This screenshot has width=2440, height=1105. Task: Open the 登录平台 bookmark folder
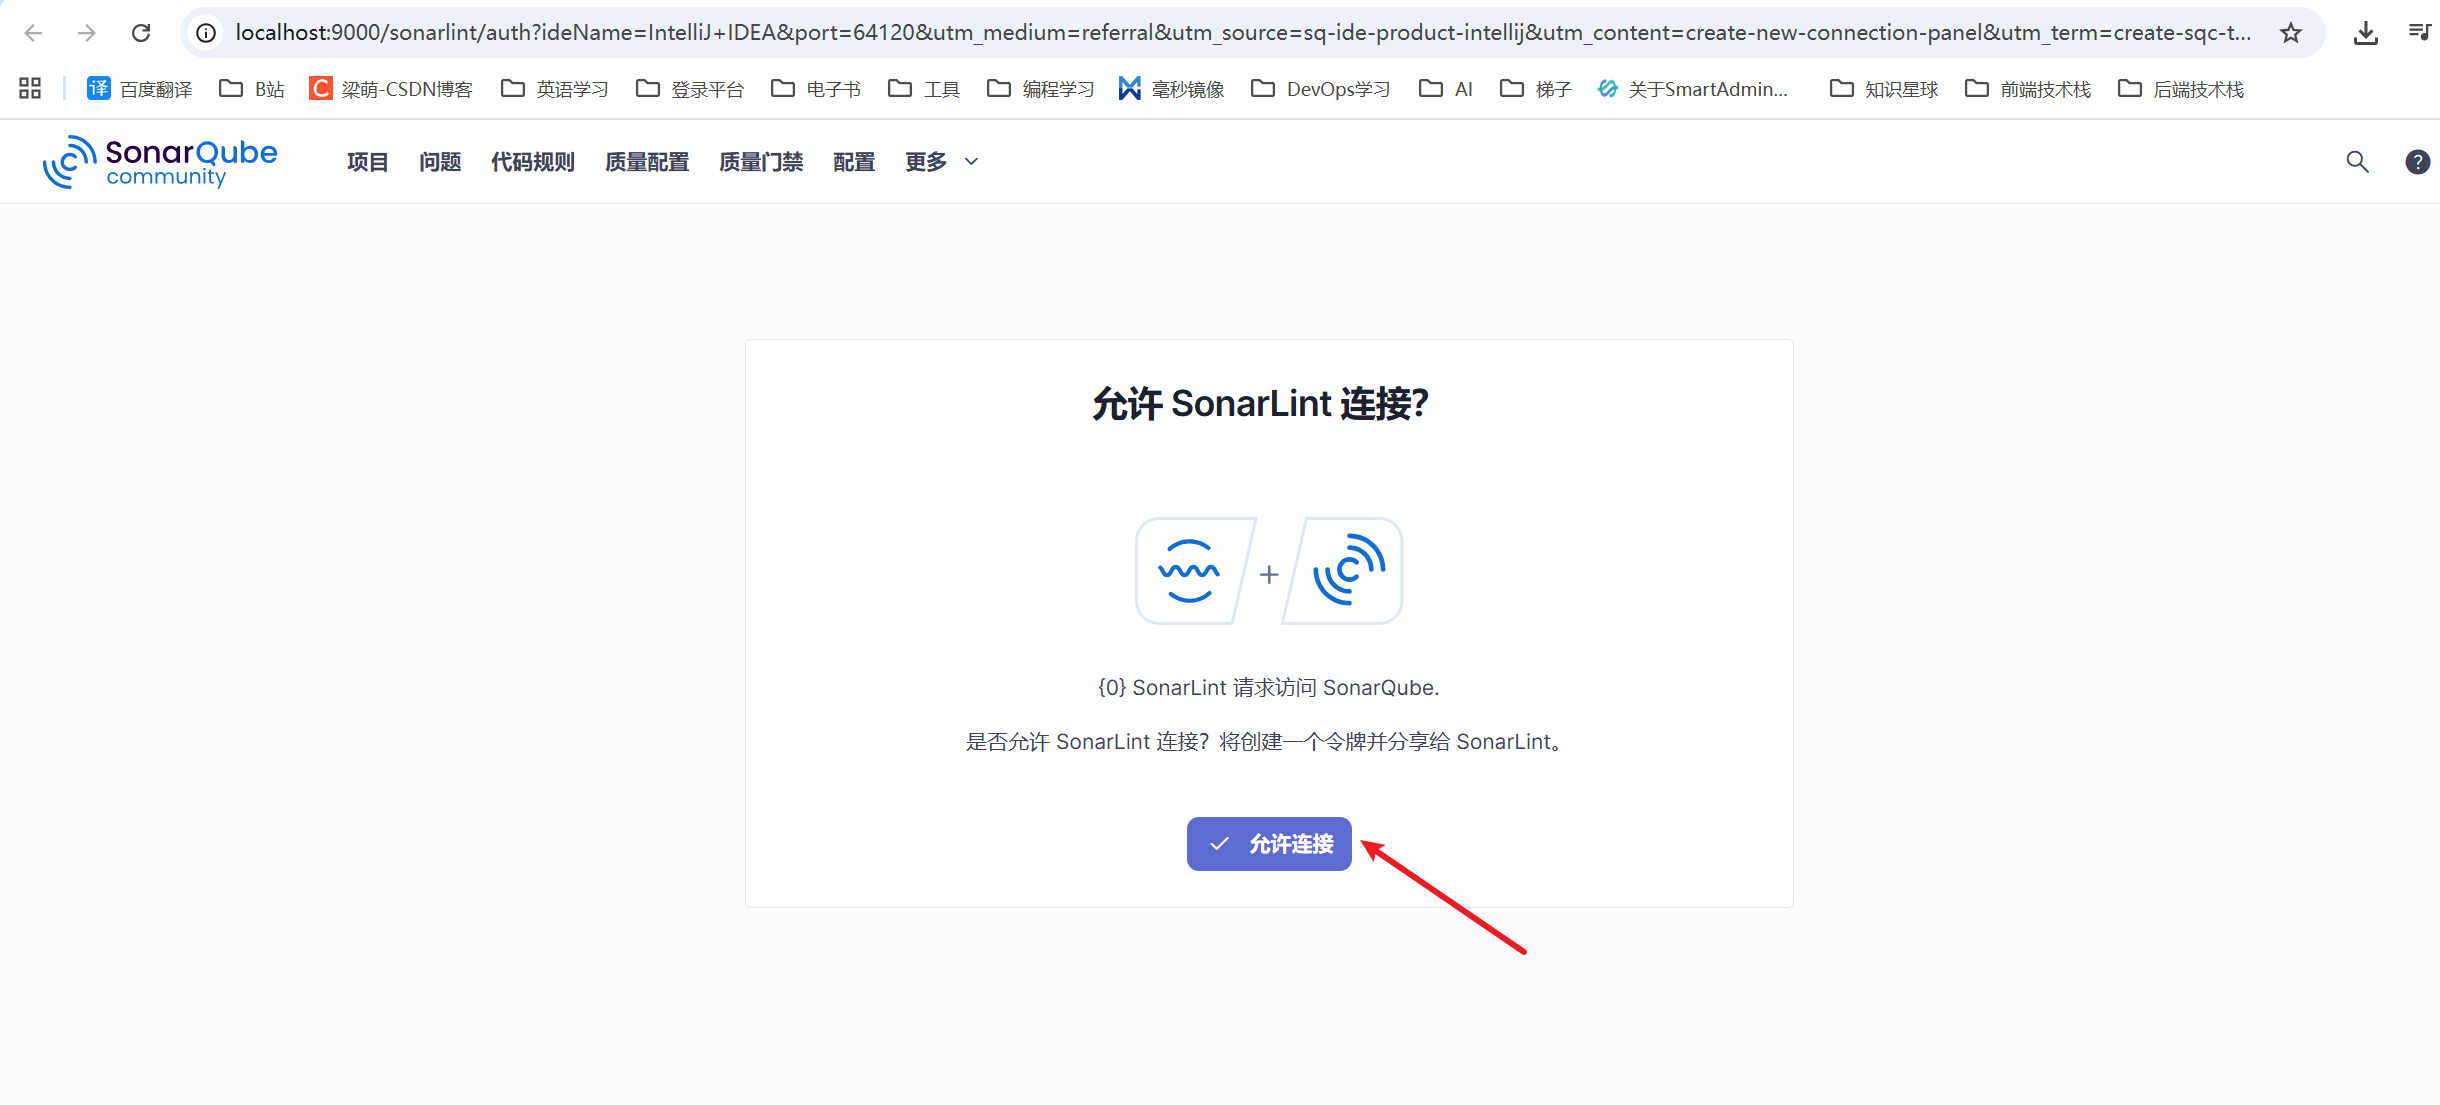click(x=690, y=89)
